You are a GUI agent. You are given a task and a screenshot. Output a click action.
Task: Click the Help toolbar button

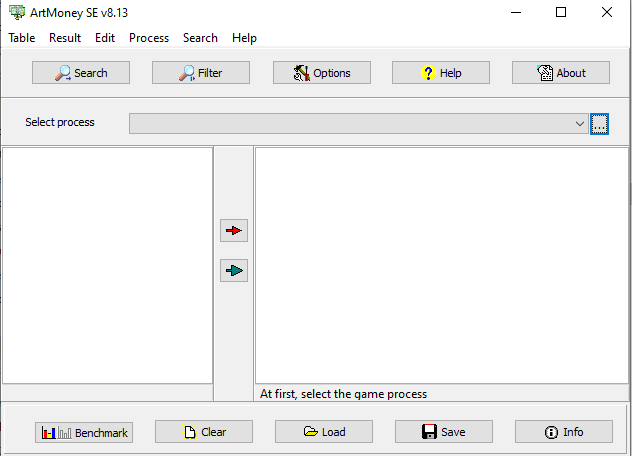click(x=441, y=73)
